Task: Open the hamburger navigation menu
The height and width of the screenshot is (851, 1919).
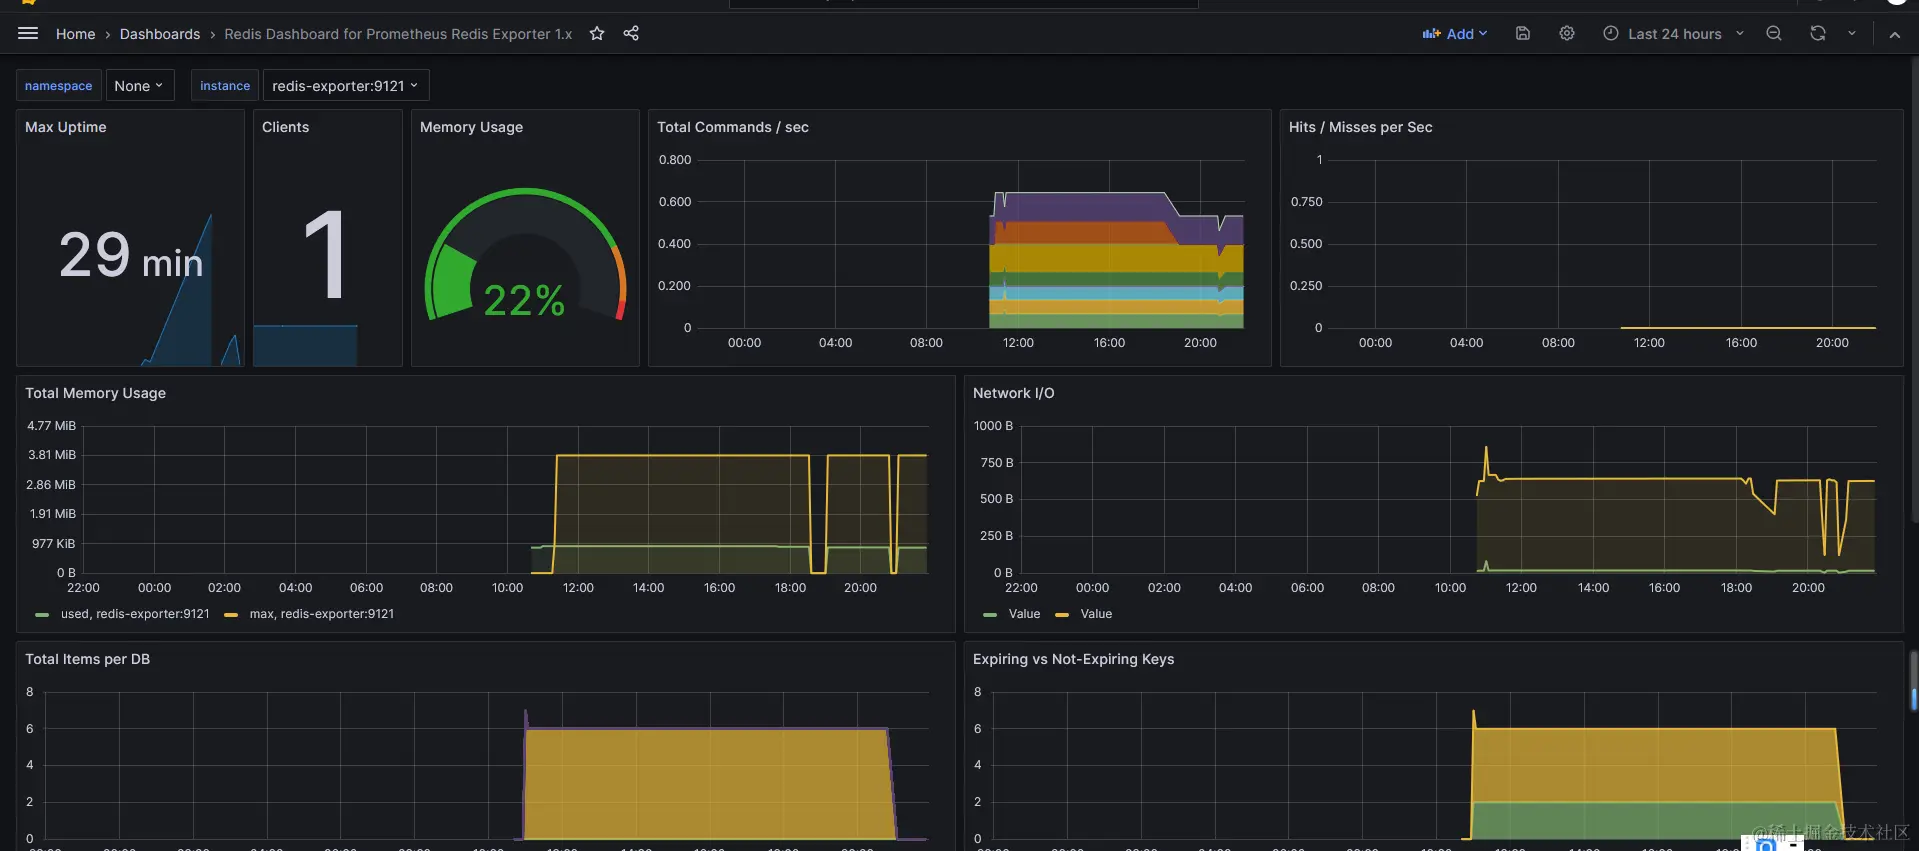Action: [x=28, y=33]
